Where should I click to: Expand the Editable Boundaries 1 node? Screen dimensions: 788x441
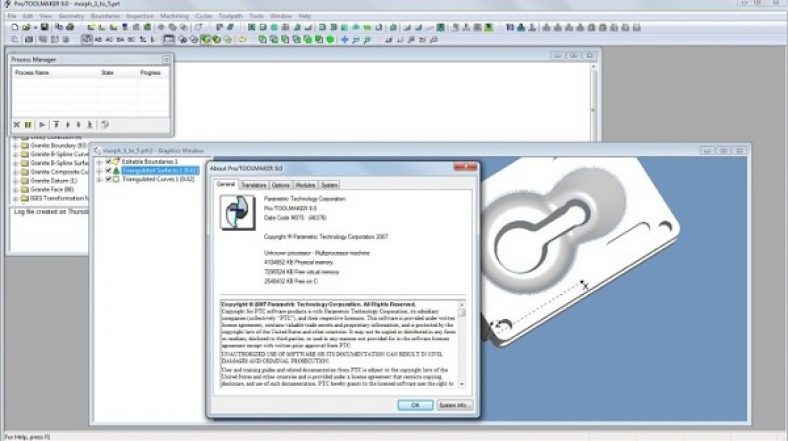pyautogui.click(x=100, y=162)
